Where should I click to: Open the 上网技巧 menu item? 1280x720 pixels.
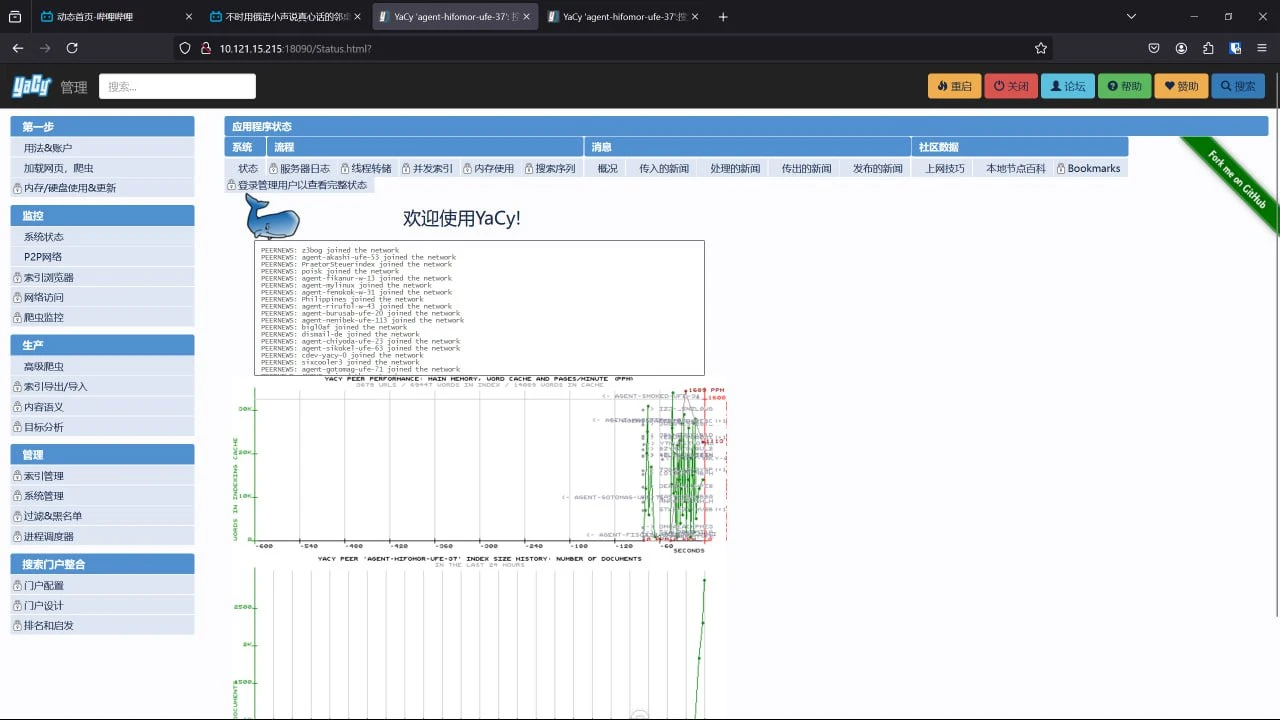click(945, 169)
